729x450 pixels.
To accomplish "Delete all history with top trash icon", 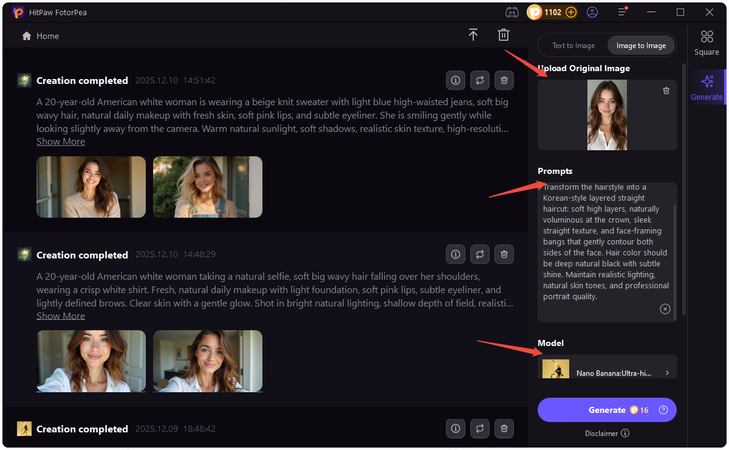I will point(503,35).
